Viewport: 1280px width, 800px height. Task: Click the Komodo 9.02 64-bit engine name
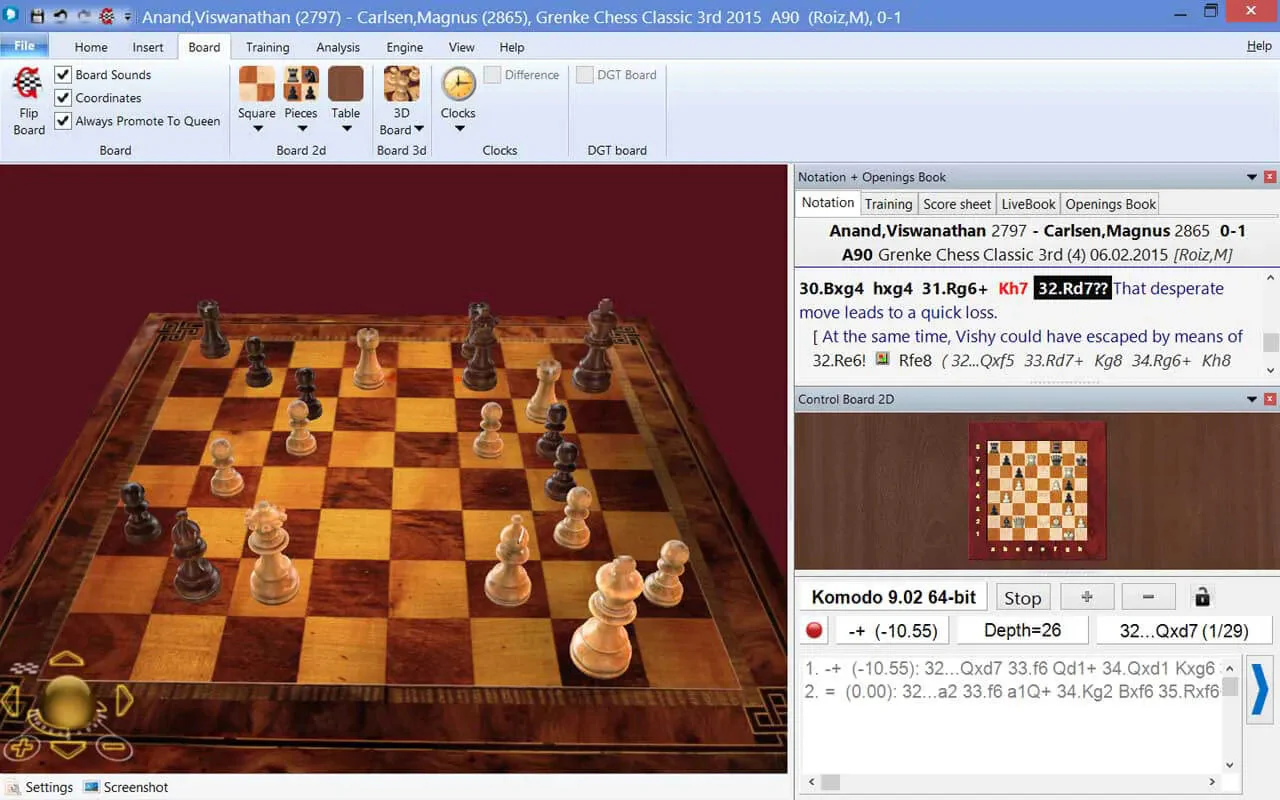(894, 597)
